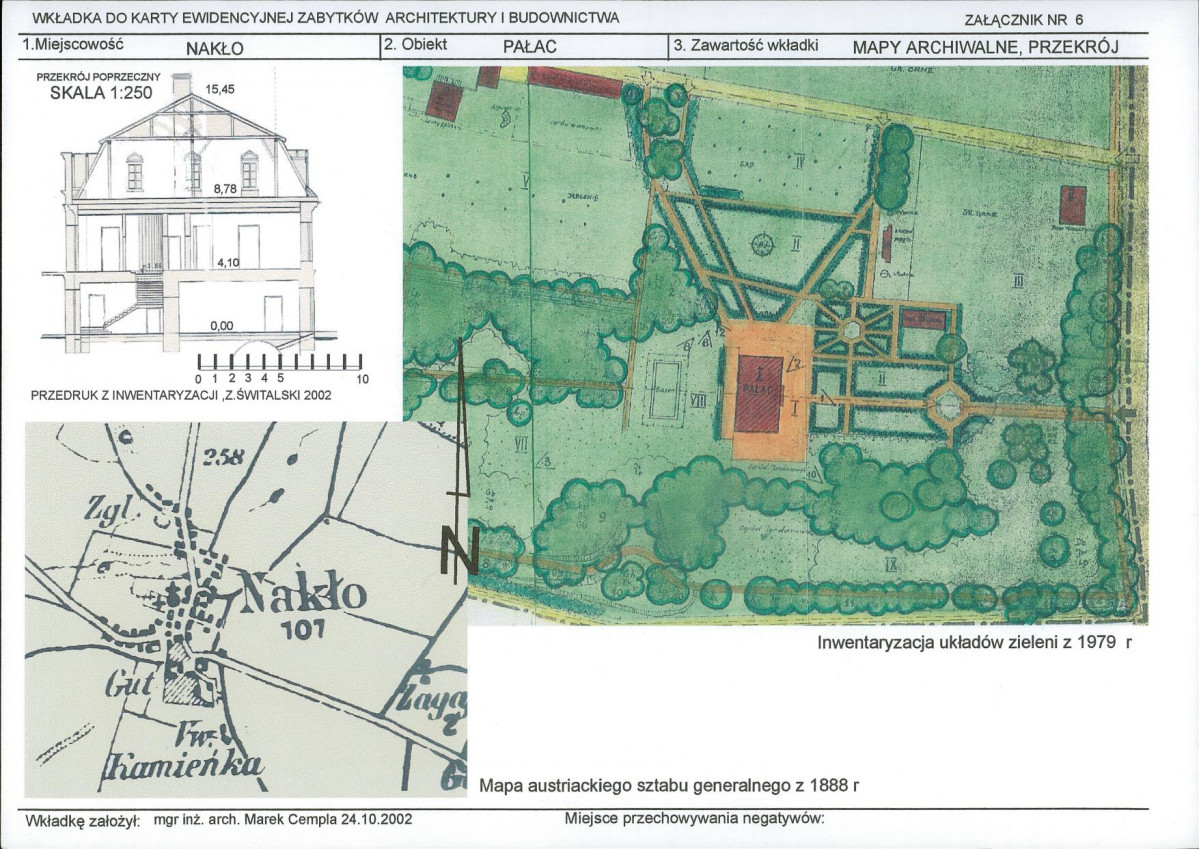Click the Nakło label on the 1888 map
This screenshot has width=1199, height=849.
pos(304,593)
